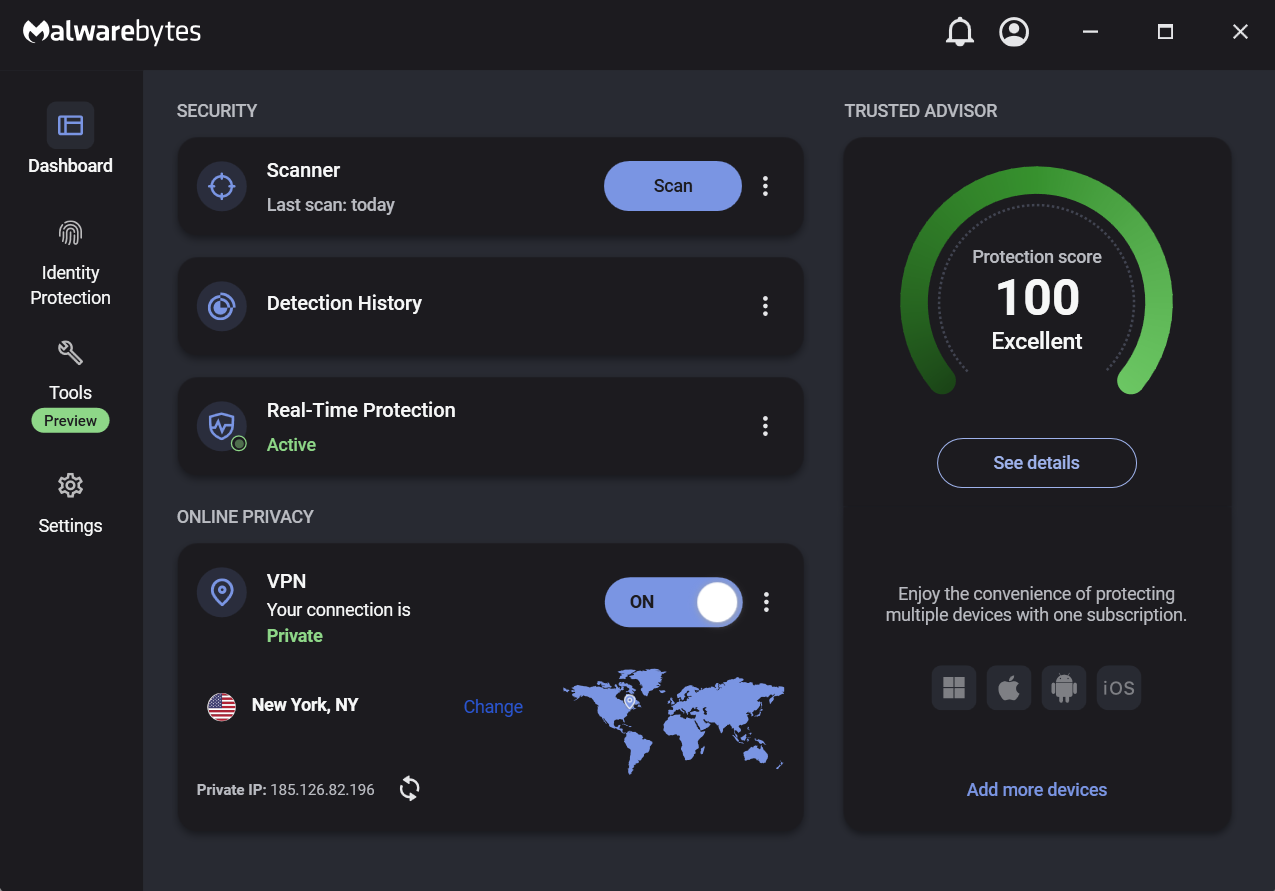Click the world map graphic
1275x891 pixels.
pyautogui.click(x=672, y=720)
